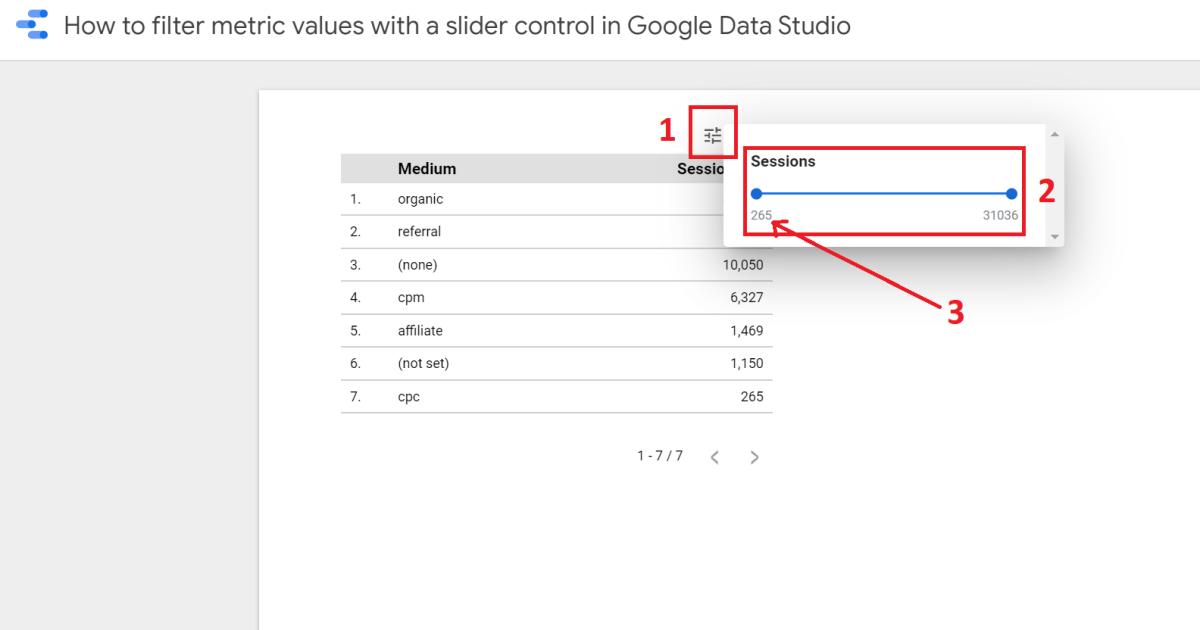
Task: Select the cpm row in the table
Action: coord(412,297)
